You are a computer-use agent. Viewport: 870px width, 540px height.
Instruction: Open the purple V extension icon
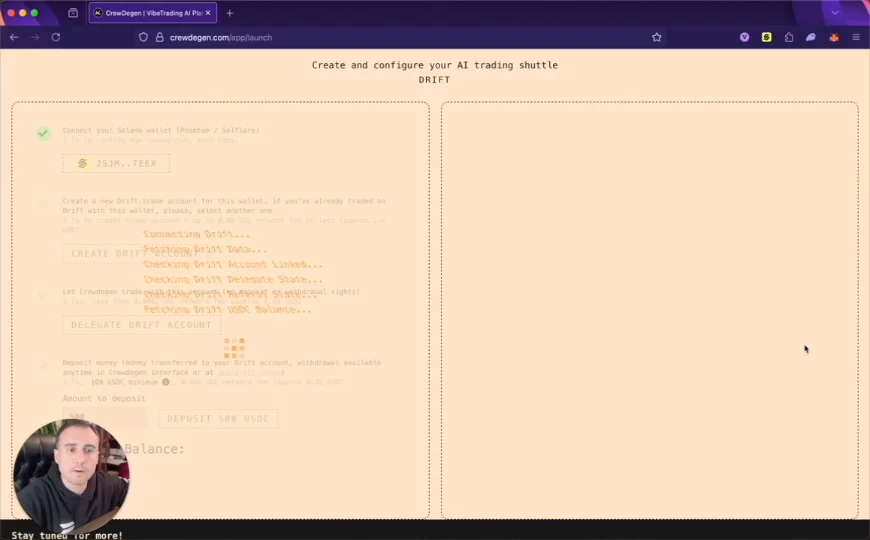[x=745, y=37]
